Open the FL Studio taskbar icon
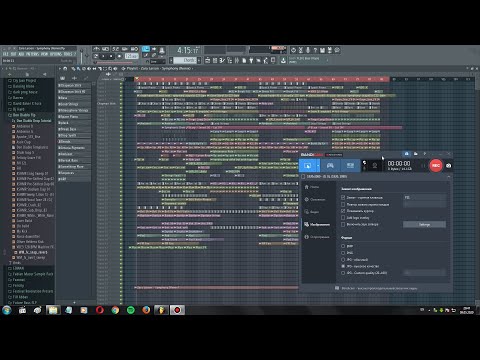The height and width of the screenshot is (360, 480). (161, 310)
